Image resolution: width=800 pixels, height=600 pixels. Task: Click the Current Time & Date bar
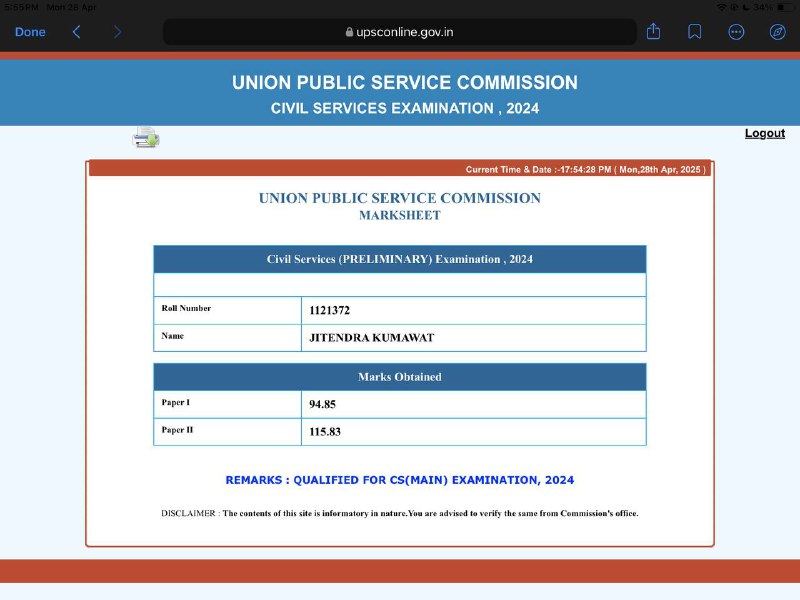click(399, 169)
